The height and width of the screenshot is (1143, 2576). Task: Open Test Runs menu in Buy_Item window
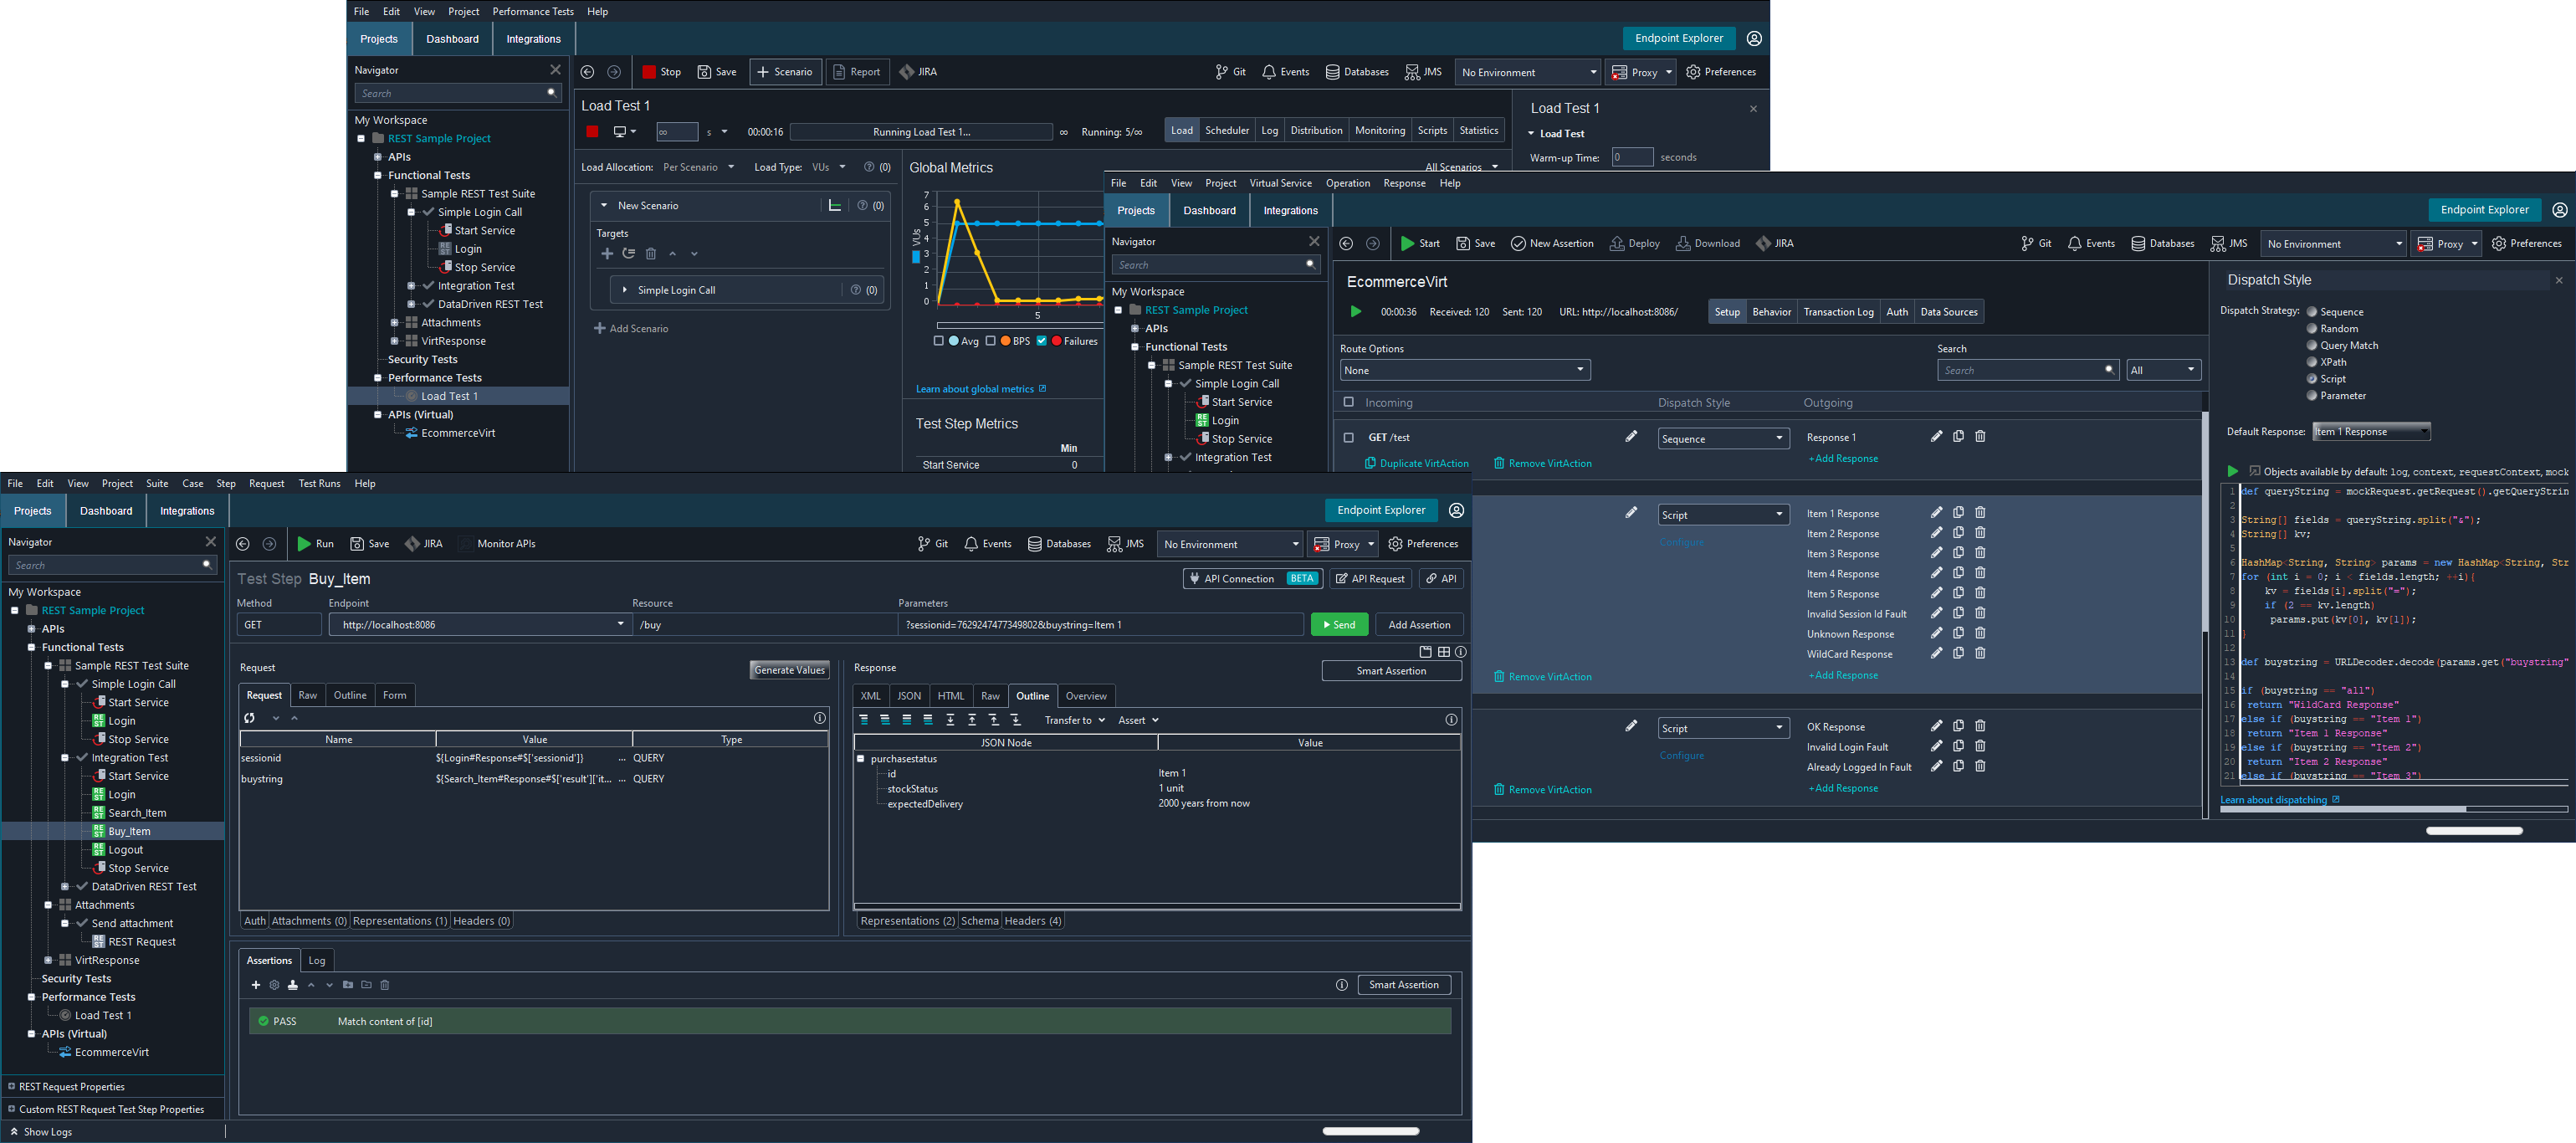(319, 483)
